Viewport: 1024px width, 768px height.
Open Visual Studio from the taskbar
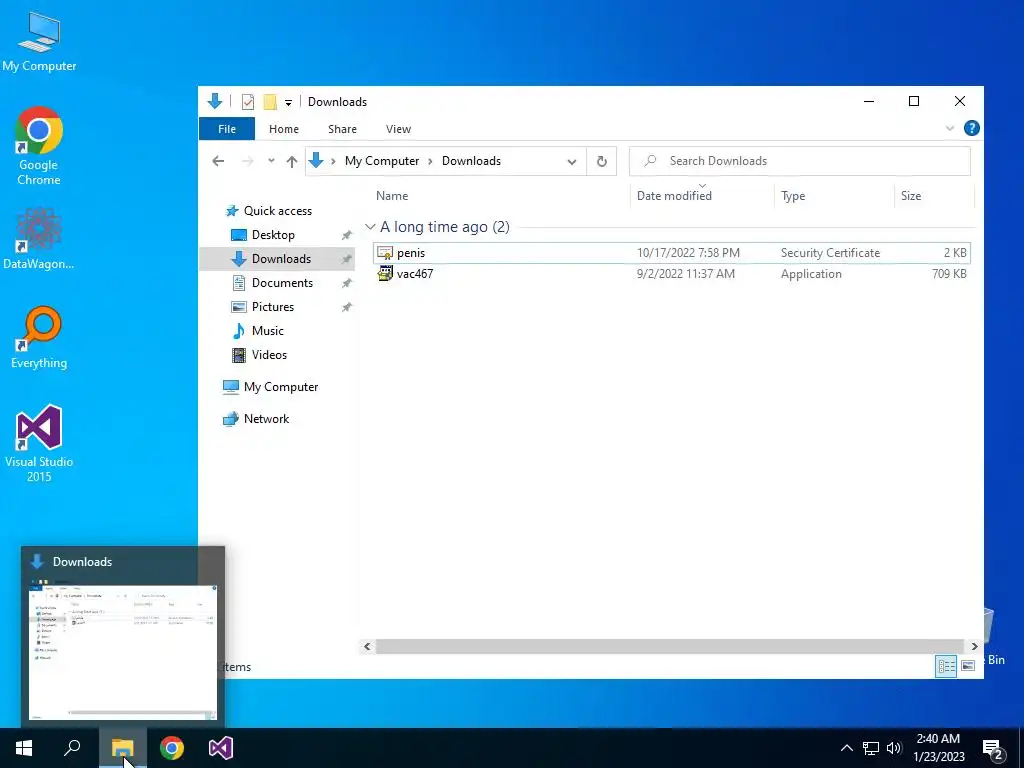(x=221, y=748)
